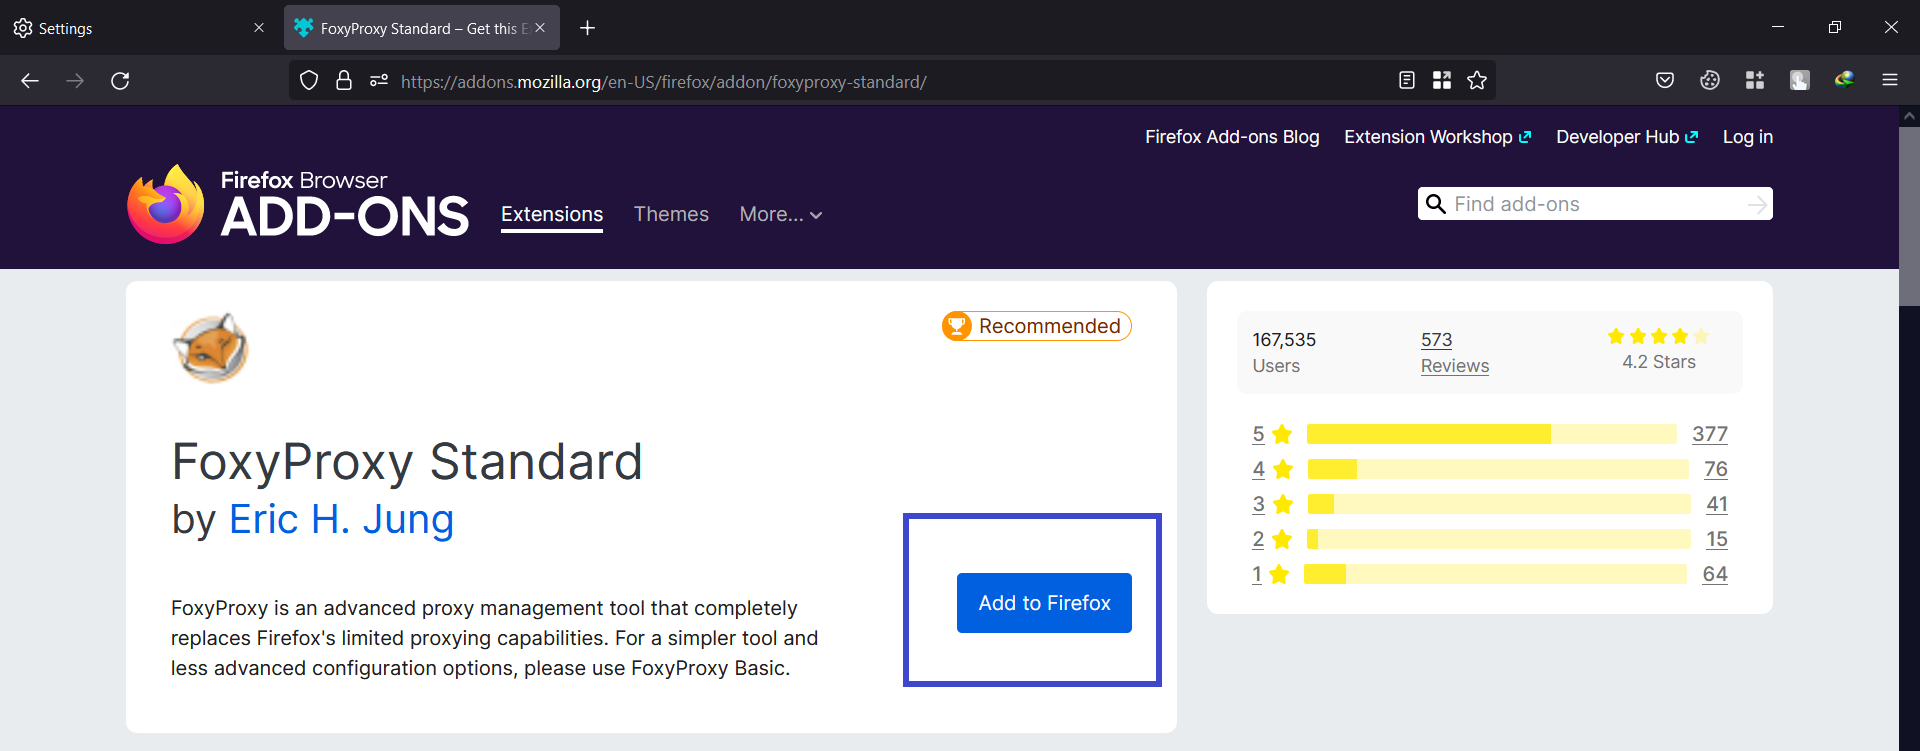Screen dimensions: 1920x751
Task: Open the 76 four-star reviews count
Action: click(x=1716, y=469)
